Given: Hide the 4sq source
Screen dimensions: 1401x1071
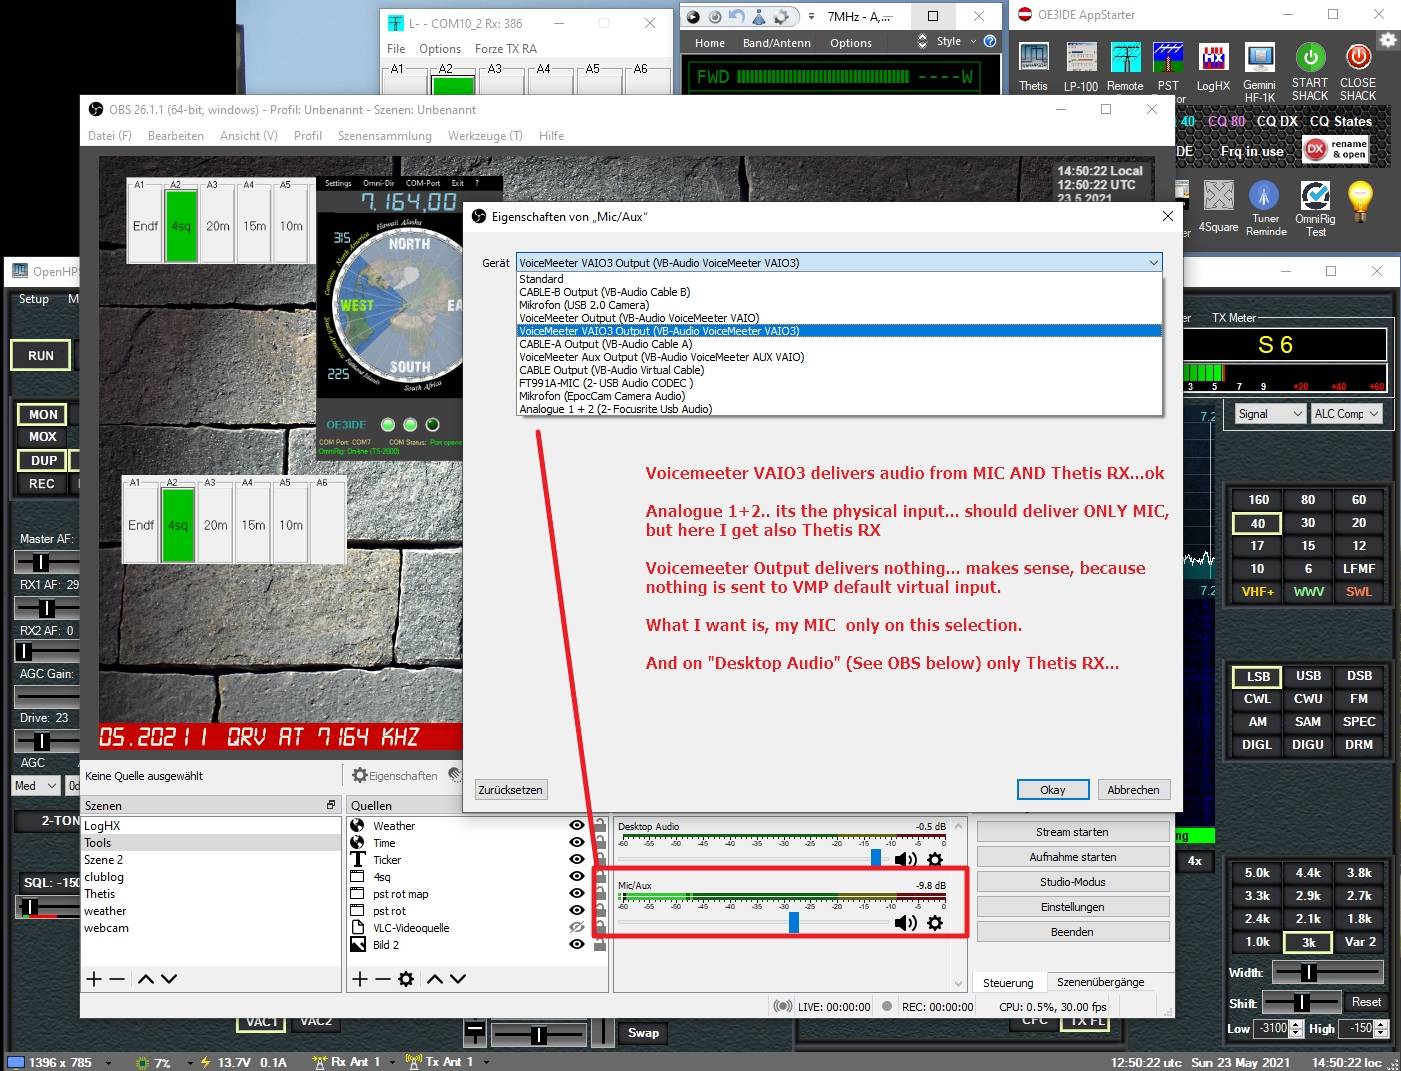Looking at the screenshot, I should point(576,877).
